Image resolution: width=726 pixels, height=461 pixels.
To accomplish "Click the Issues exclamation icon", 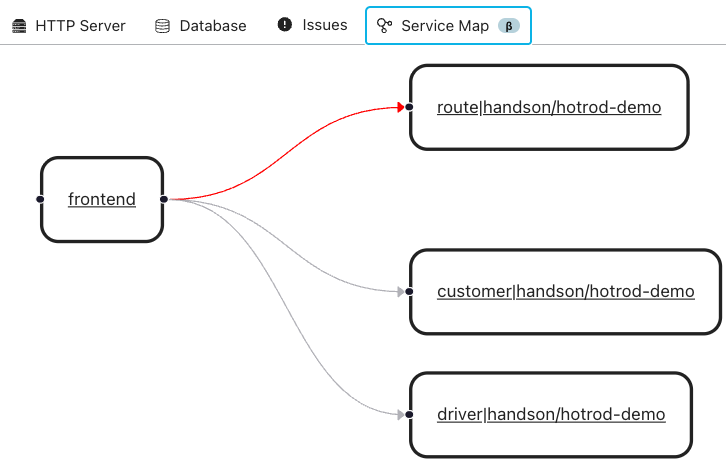I will (285, 25).
